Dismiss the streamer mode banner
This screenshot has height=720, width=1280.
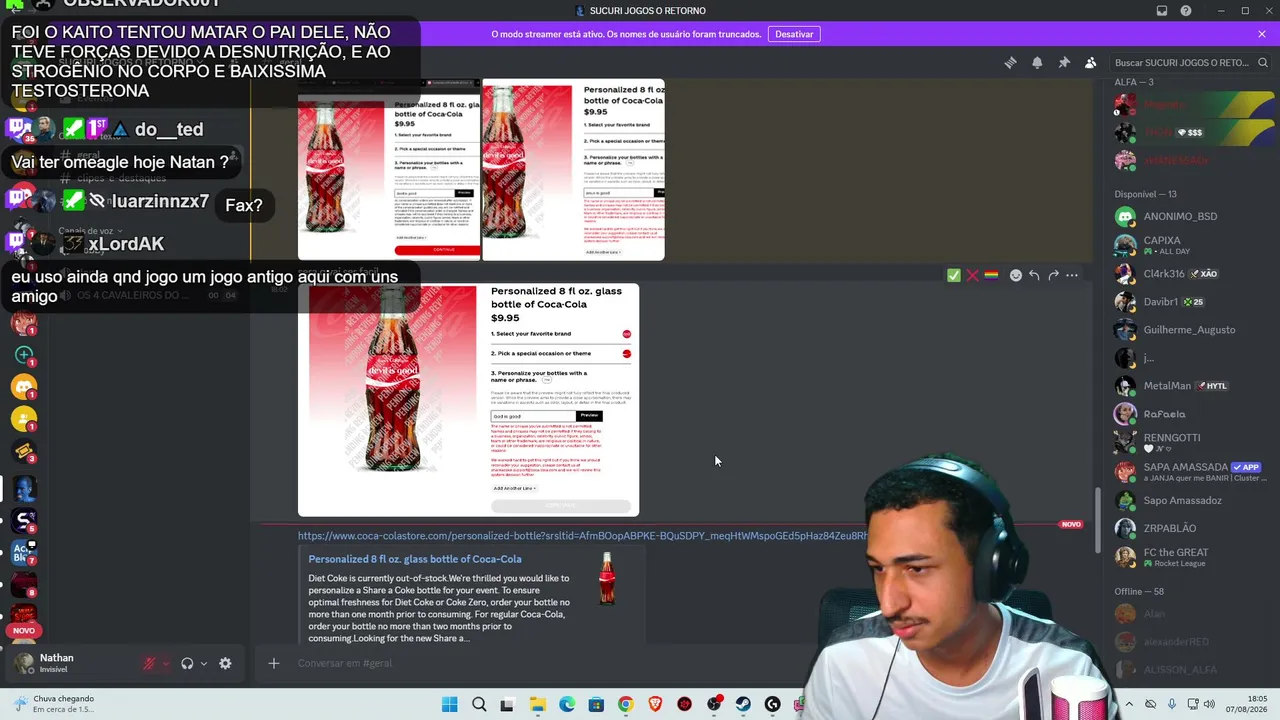pyautogui.click(x=1262, y=34)
